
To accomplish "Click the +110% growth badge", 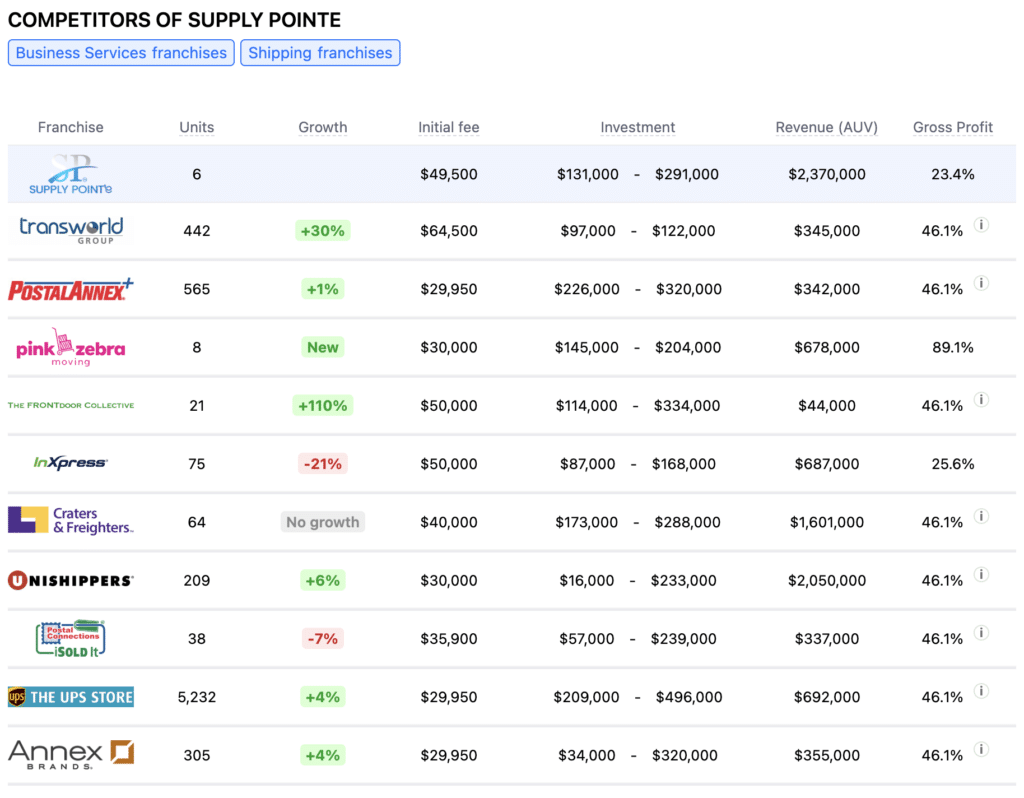I will (323, 406).
